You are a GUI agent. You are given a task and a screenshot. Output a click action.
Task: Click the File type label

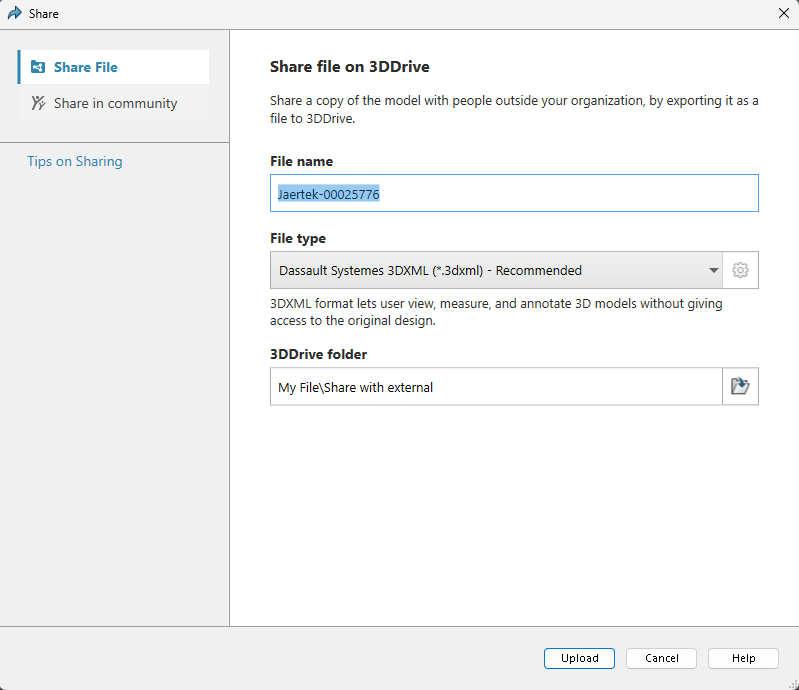point(298,238)
